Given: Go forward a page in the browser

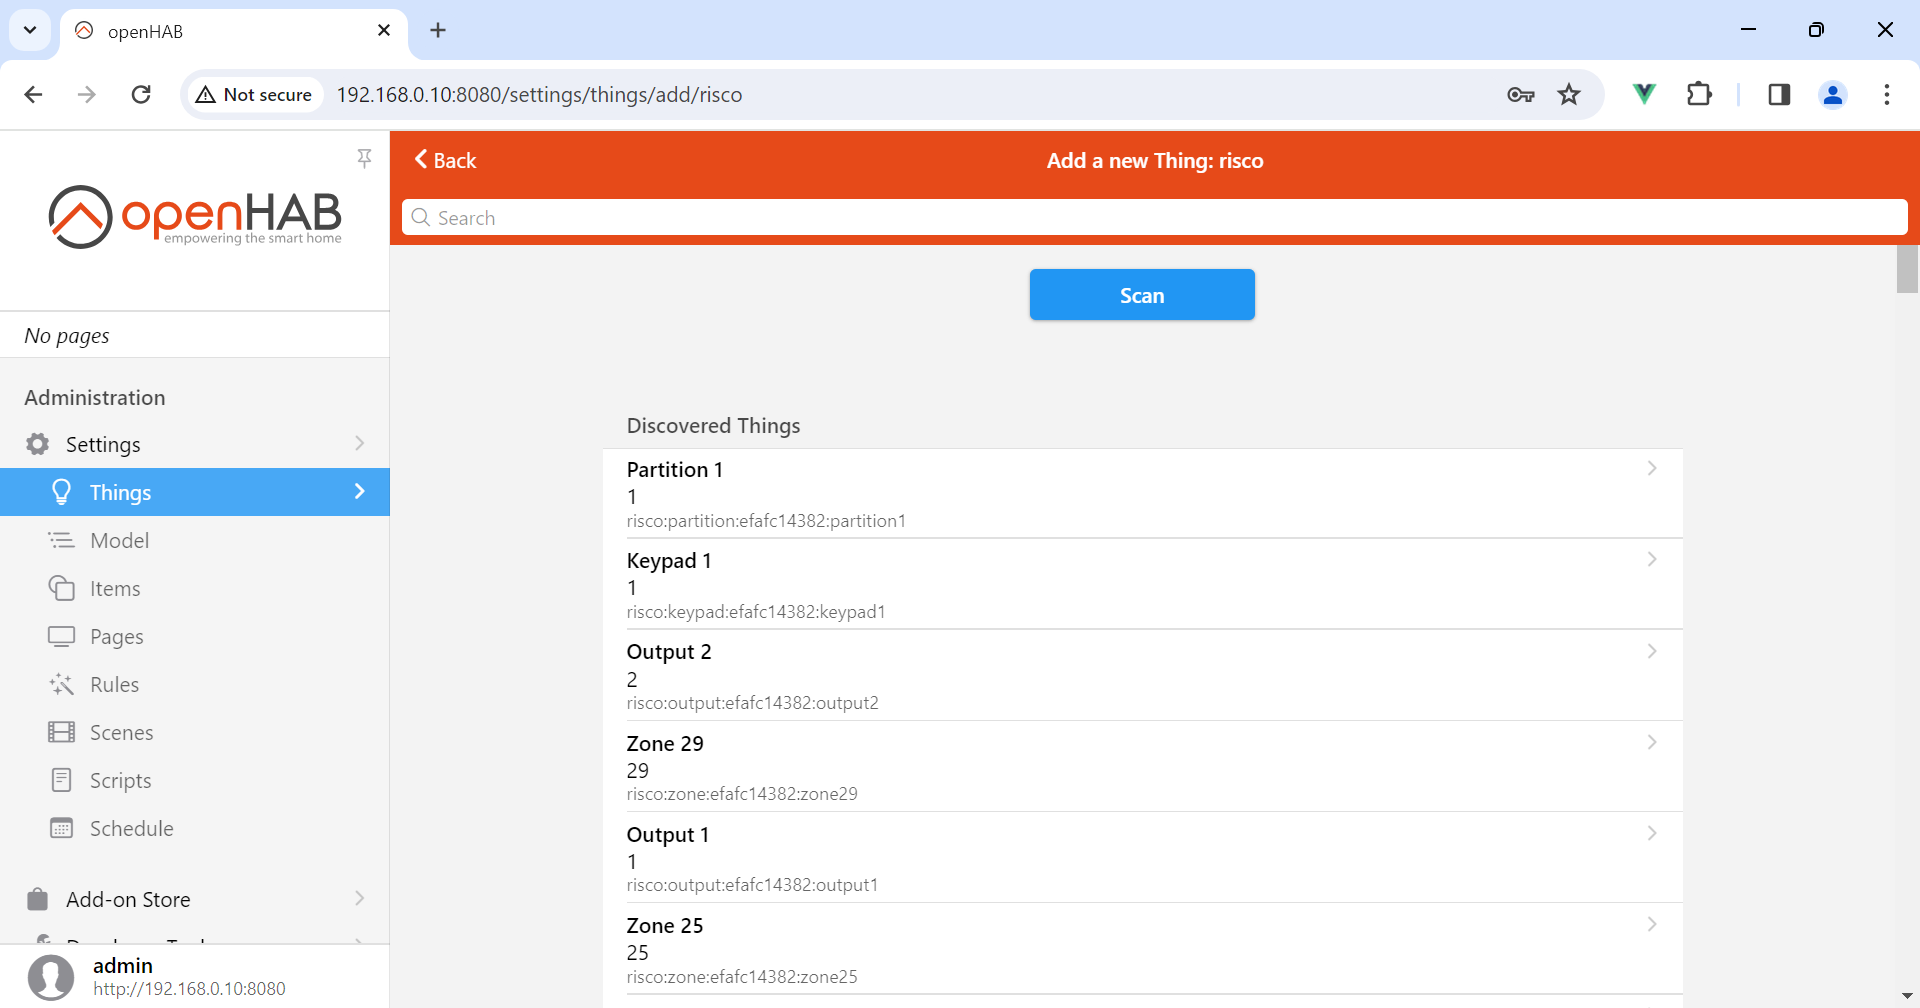Looking at the screenshot, I should pyautogui.click(x=87, y=94).
